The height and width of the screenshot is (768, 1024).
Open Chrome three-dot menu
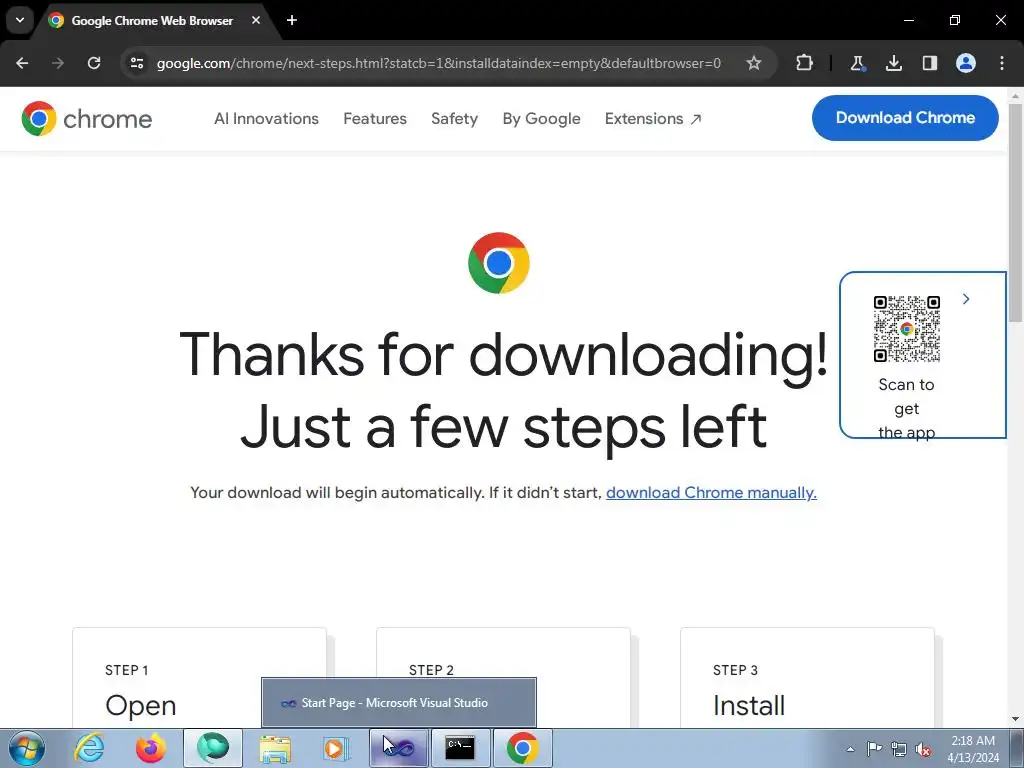pos(1002,63)
